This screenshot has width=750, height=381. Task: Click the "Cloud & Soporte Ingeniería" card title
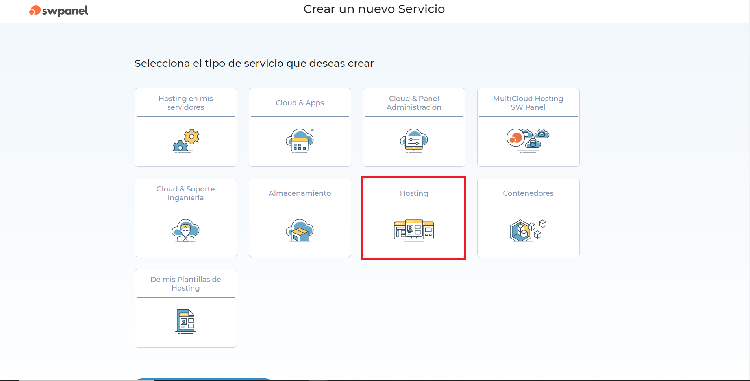pyautogui.click(x=186, y=193)
